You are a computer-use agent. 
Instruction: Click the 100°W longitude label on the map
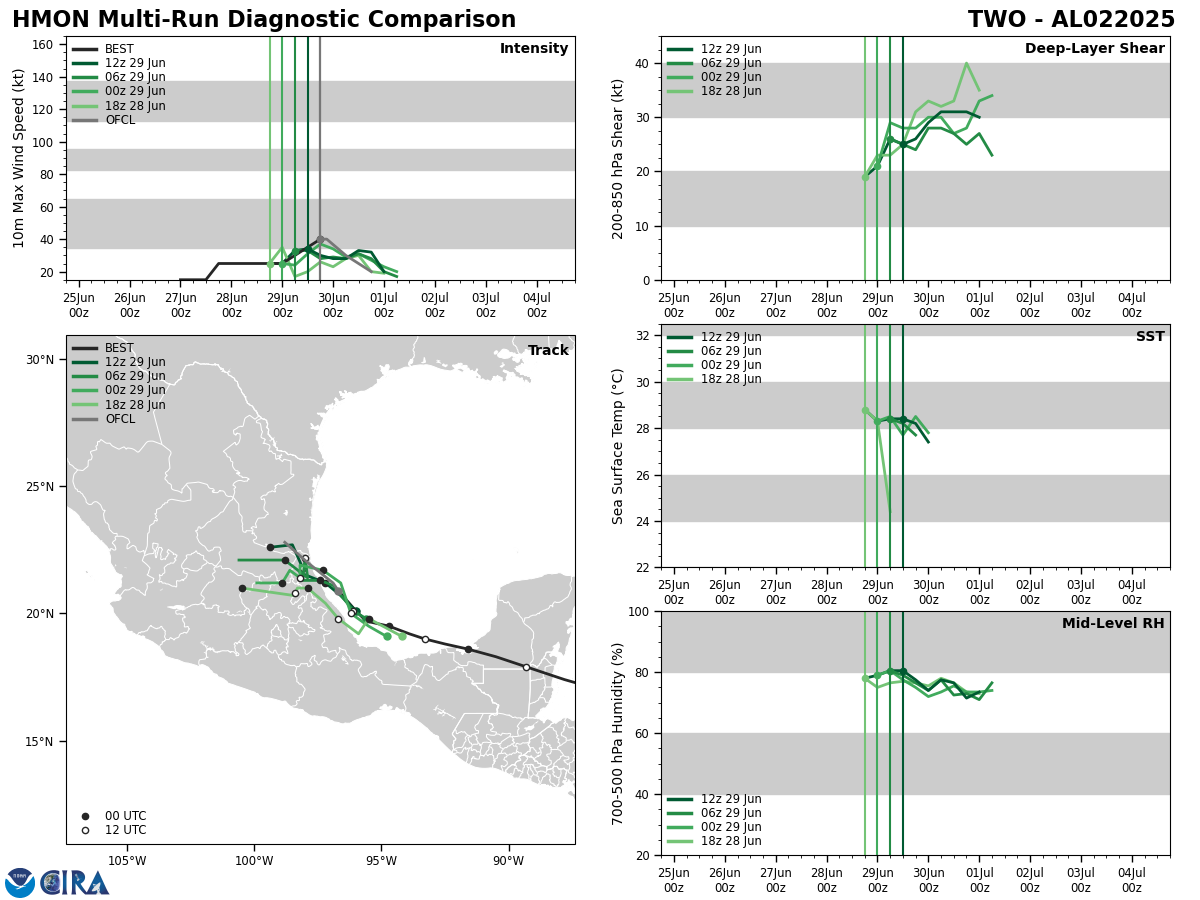tap(254, 861)
